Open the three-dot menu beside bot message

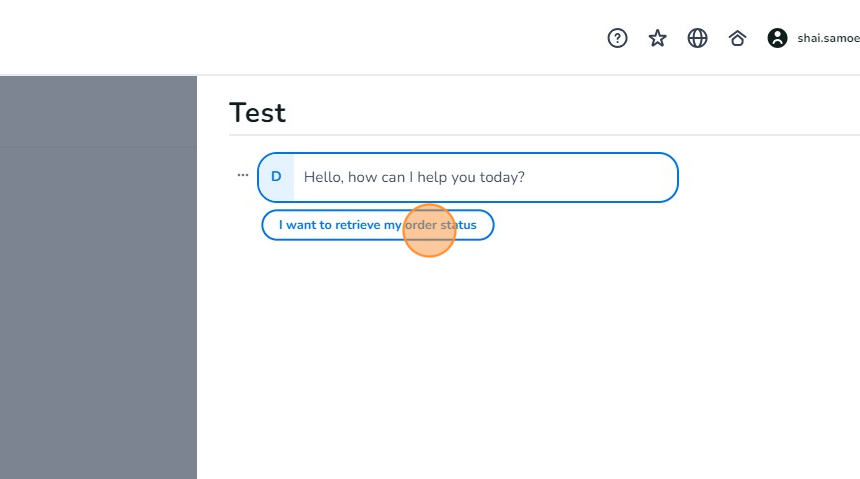click(x=242, y=175)
